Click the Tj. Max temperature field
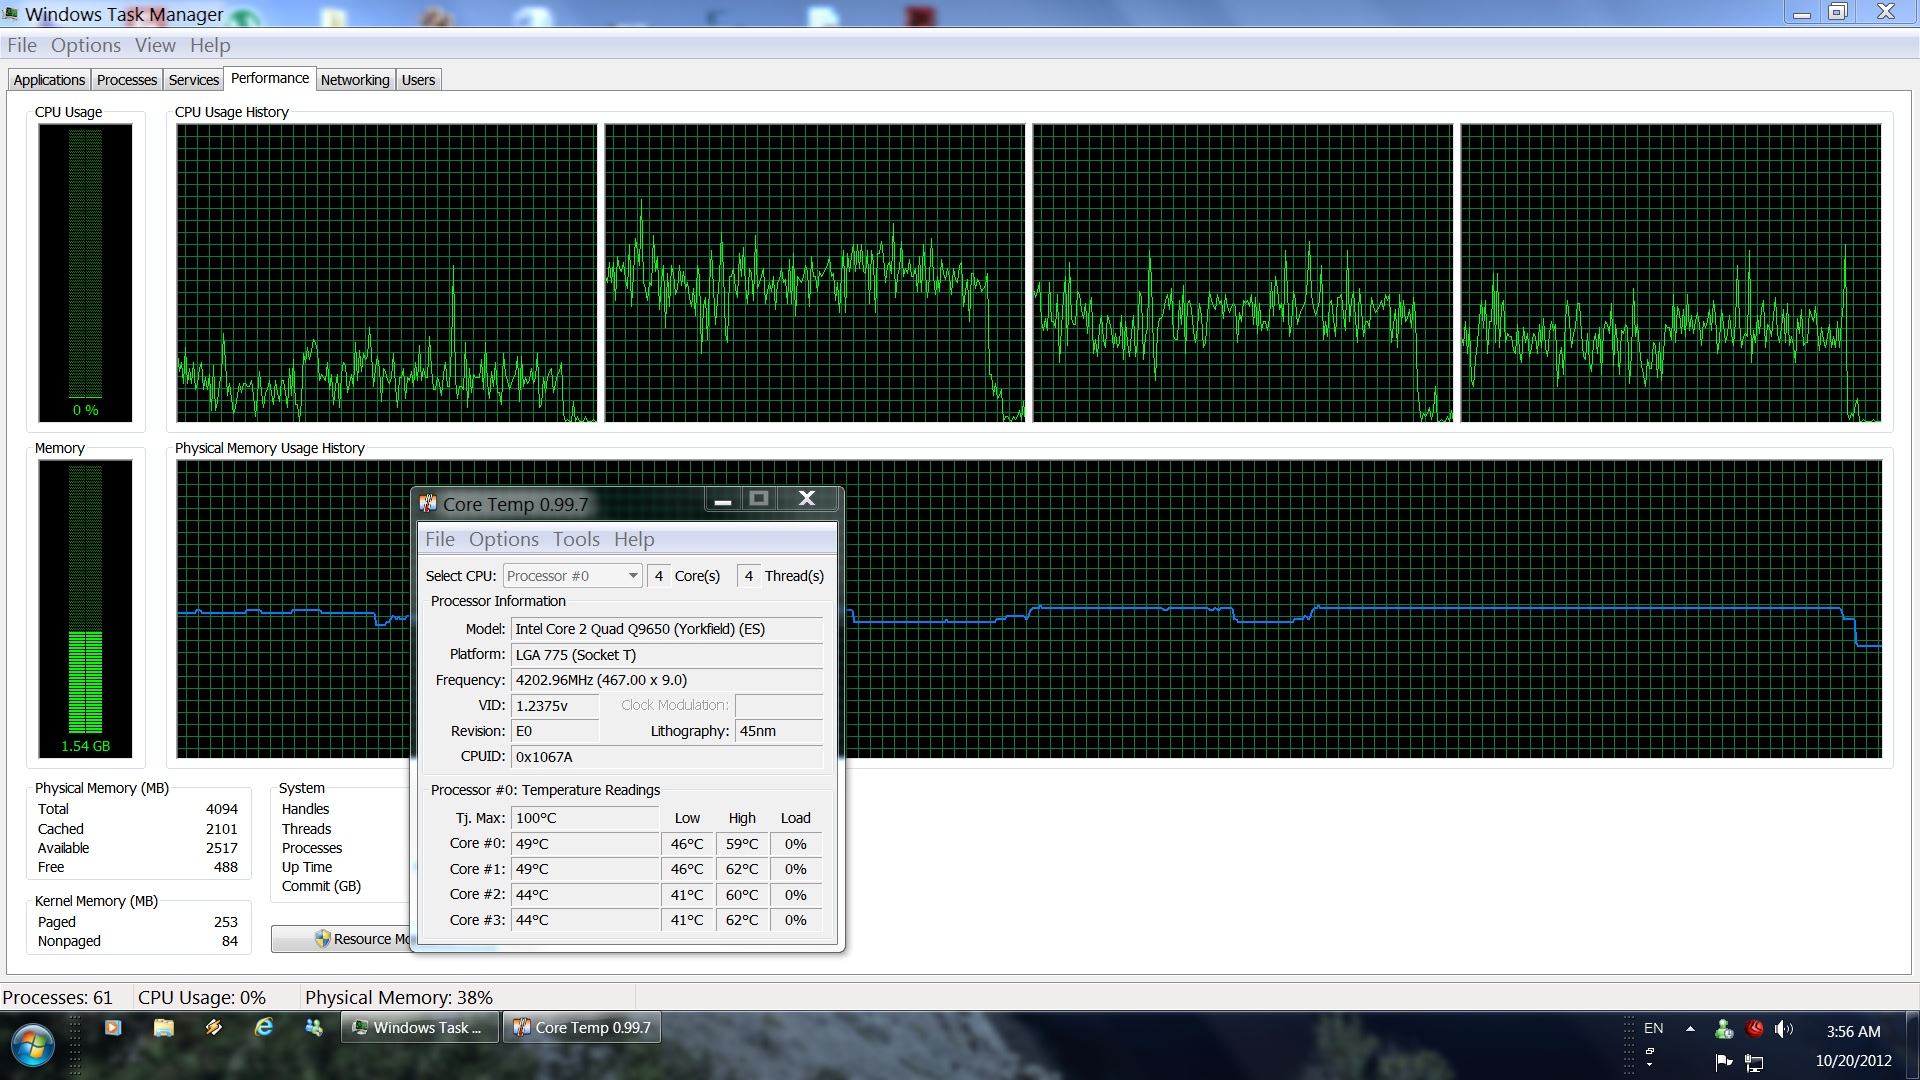Image resolution: width=1920 pixels, height=1080 pixels. click(x=584, y=818)
